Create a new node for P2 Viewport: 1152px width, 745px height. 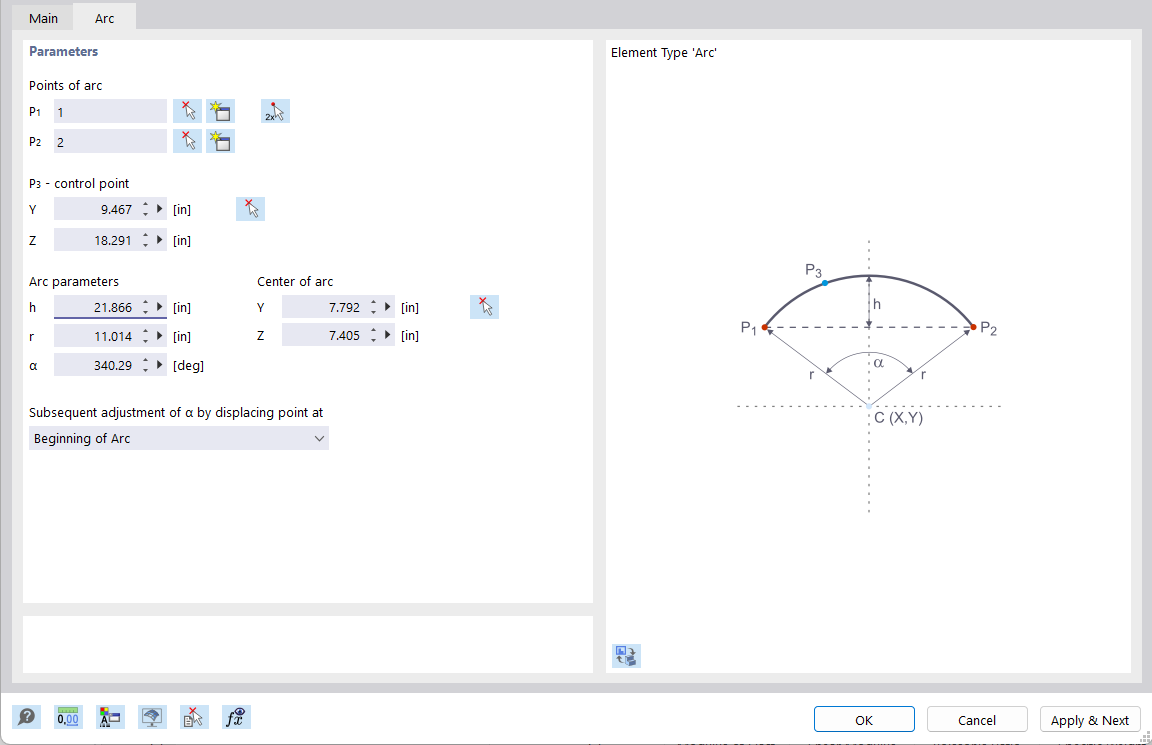(x=220, y=140)
